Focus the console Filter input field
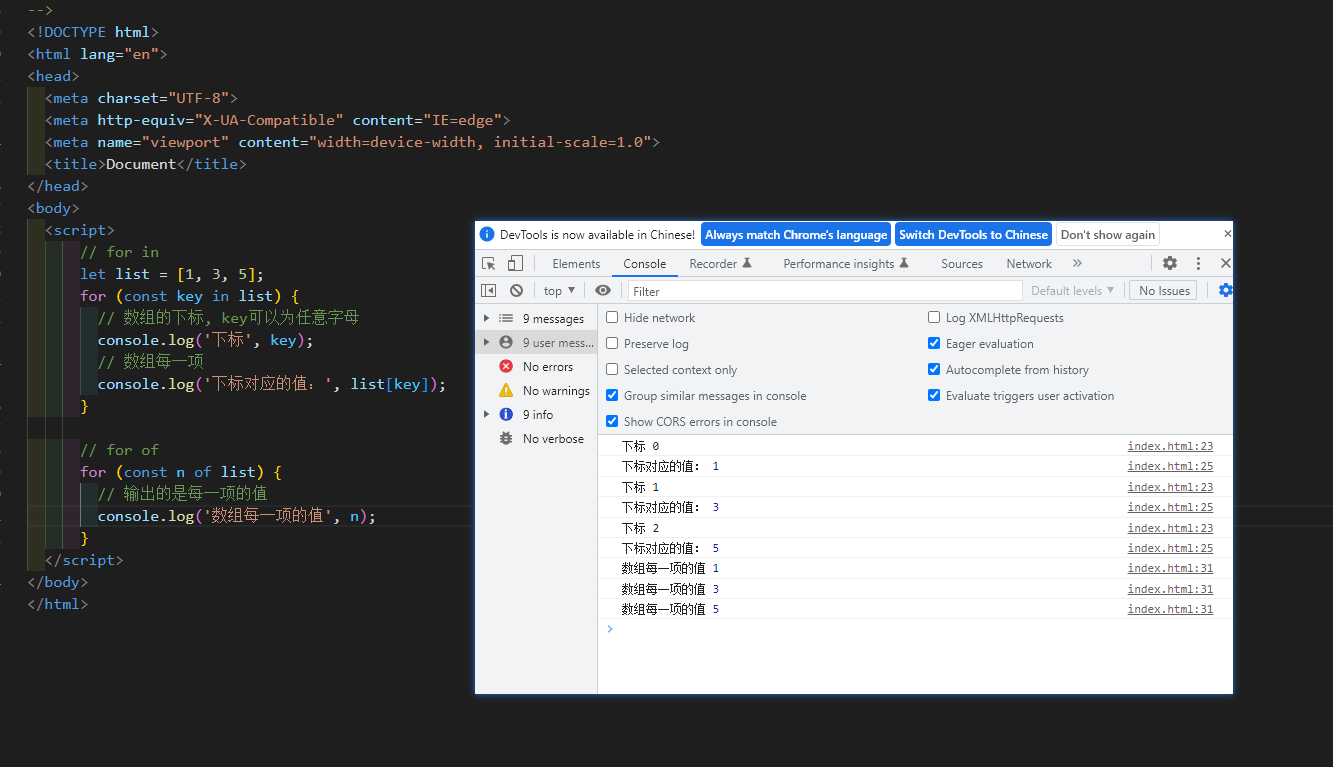Screen dimensions: 1333x767 click(825, 291)
